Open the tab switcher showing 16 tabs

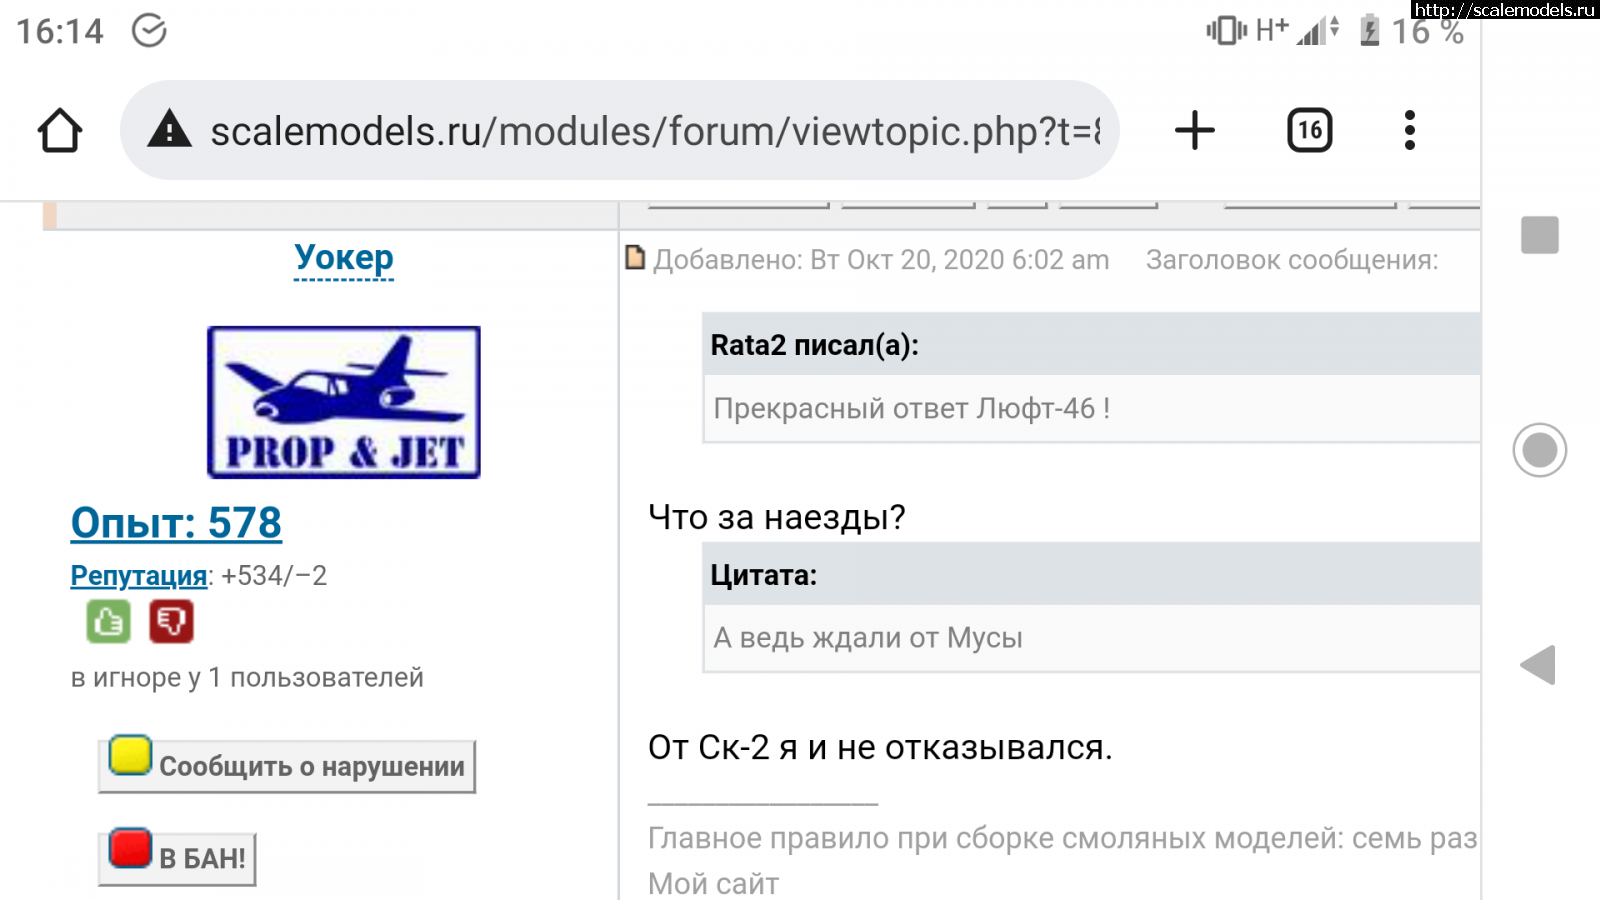[x=1310, y=130]
